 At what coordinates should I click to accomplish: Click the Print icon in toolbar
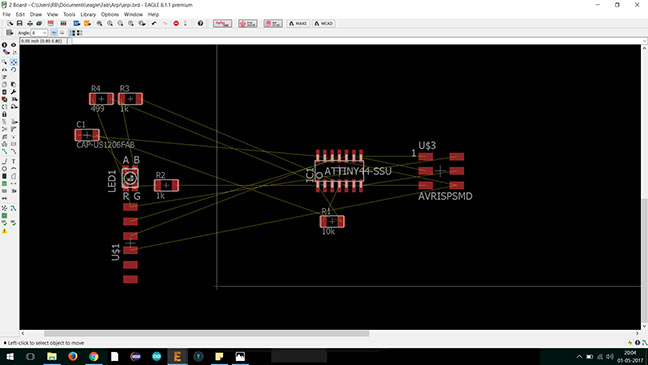pyautogui.click(x=30, y=24)
